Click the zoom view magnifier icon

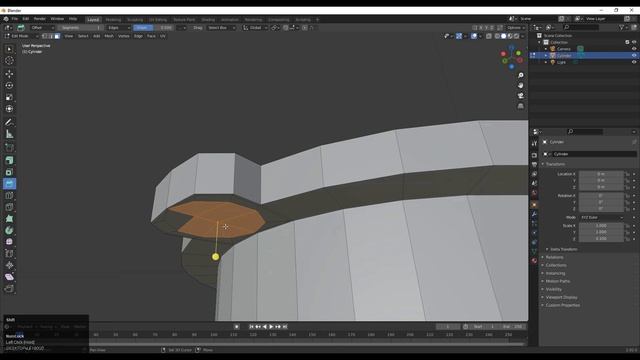click(520, 76)
